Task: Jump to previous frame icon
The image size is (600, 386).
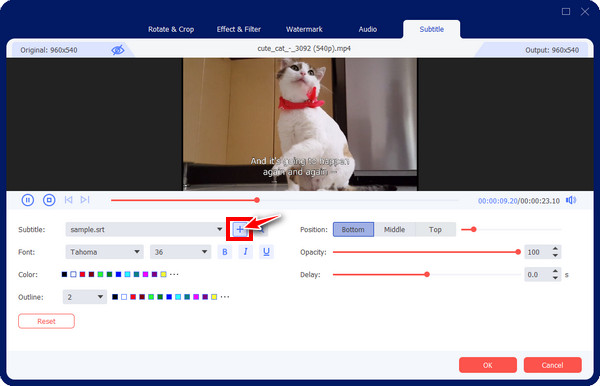Action: coord(68,200)
